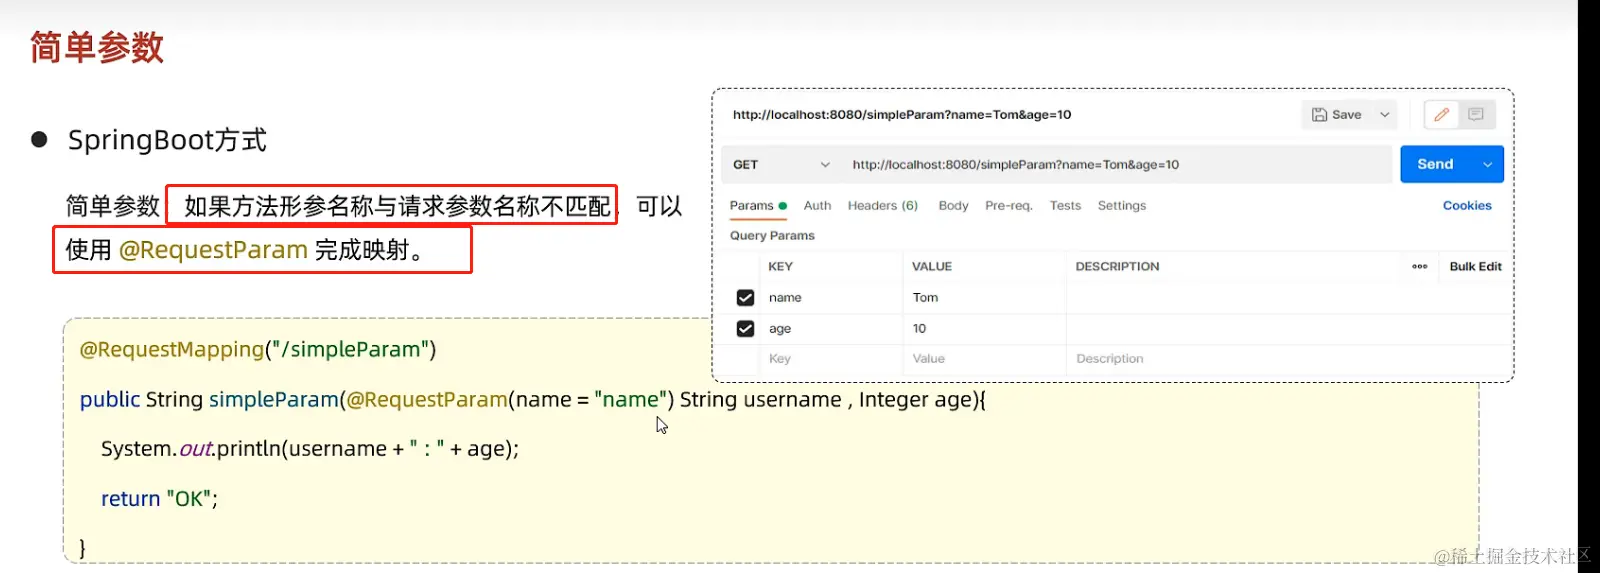Click the return "OK" code line
Image resolution: width=1600 pixels, height=573 pixels.
pos(159,498)
